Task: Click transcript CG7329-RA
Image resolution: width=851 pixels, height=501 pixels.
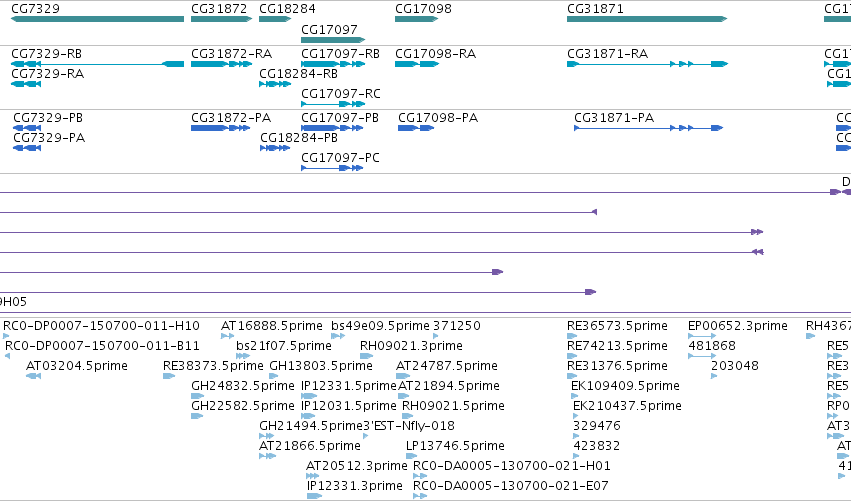Action: (26, 84)
